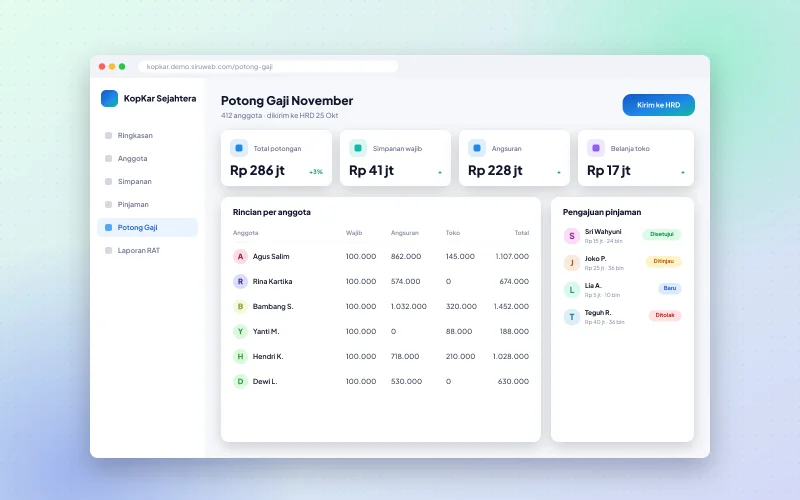Screen dimensions: 800x500
Task: Click the KopKar Sejahtera logo icon
Action: point(109,98)
